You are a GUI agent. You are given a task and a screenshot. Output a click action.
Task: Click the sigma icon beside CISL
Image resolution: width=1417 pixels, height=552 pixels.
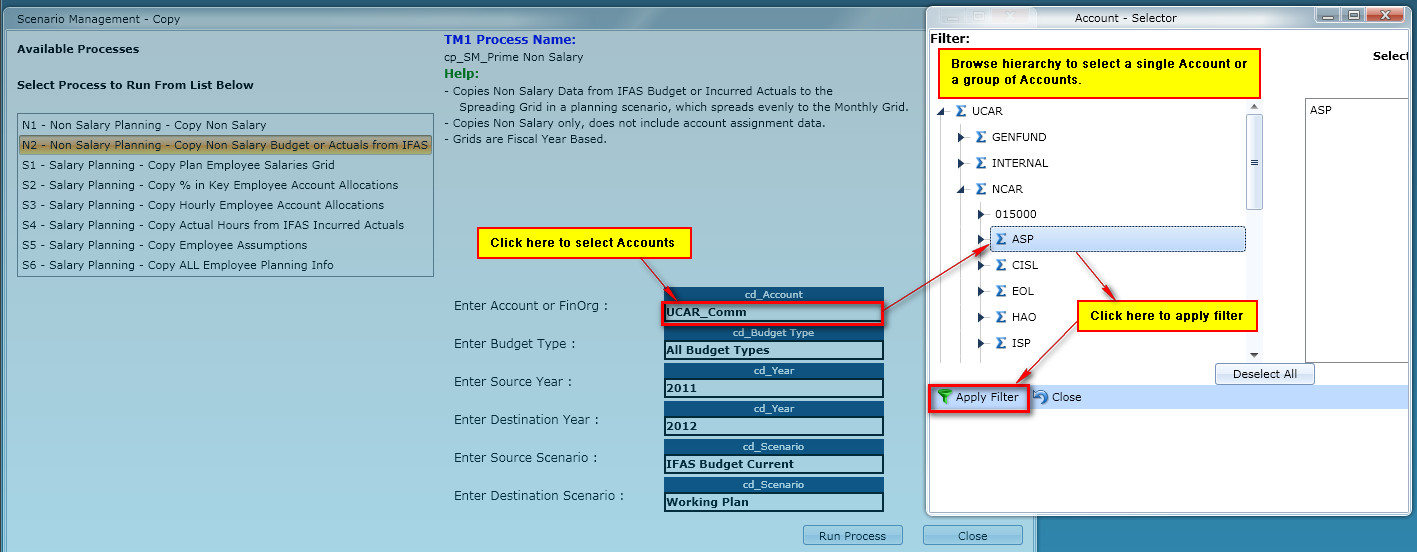[1001, 265]
